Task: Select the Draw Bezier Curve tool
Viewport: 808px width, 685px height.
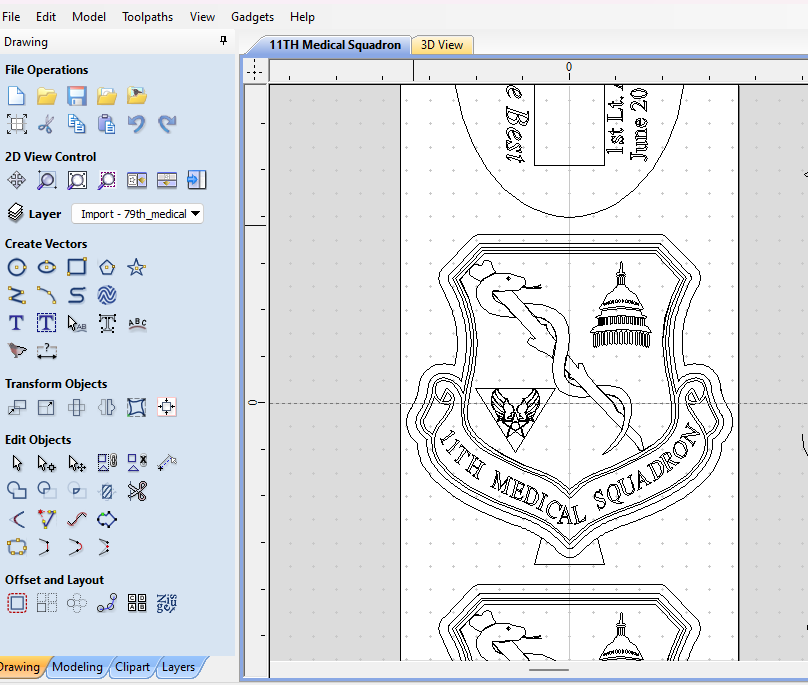Action: (77, 295)
